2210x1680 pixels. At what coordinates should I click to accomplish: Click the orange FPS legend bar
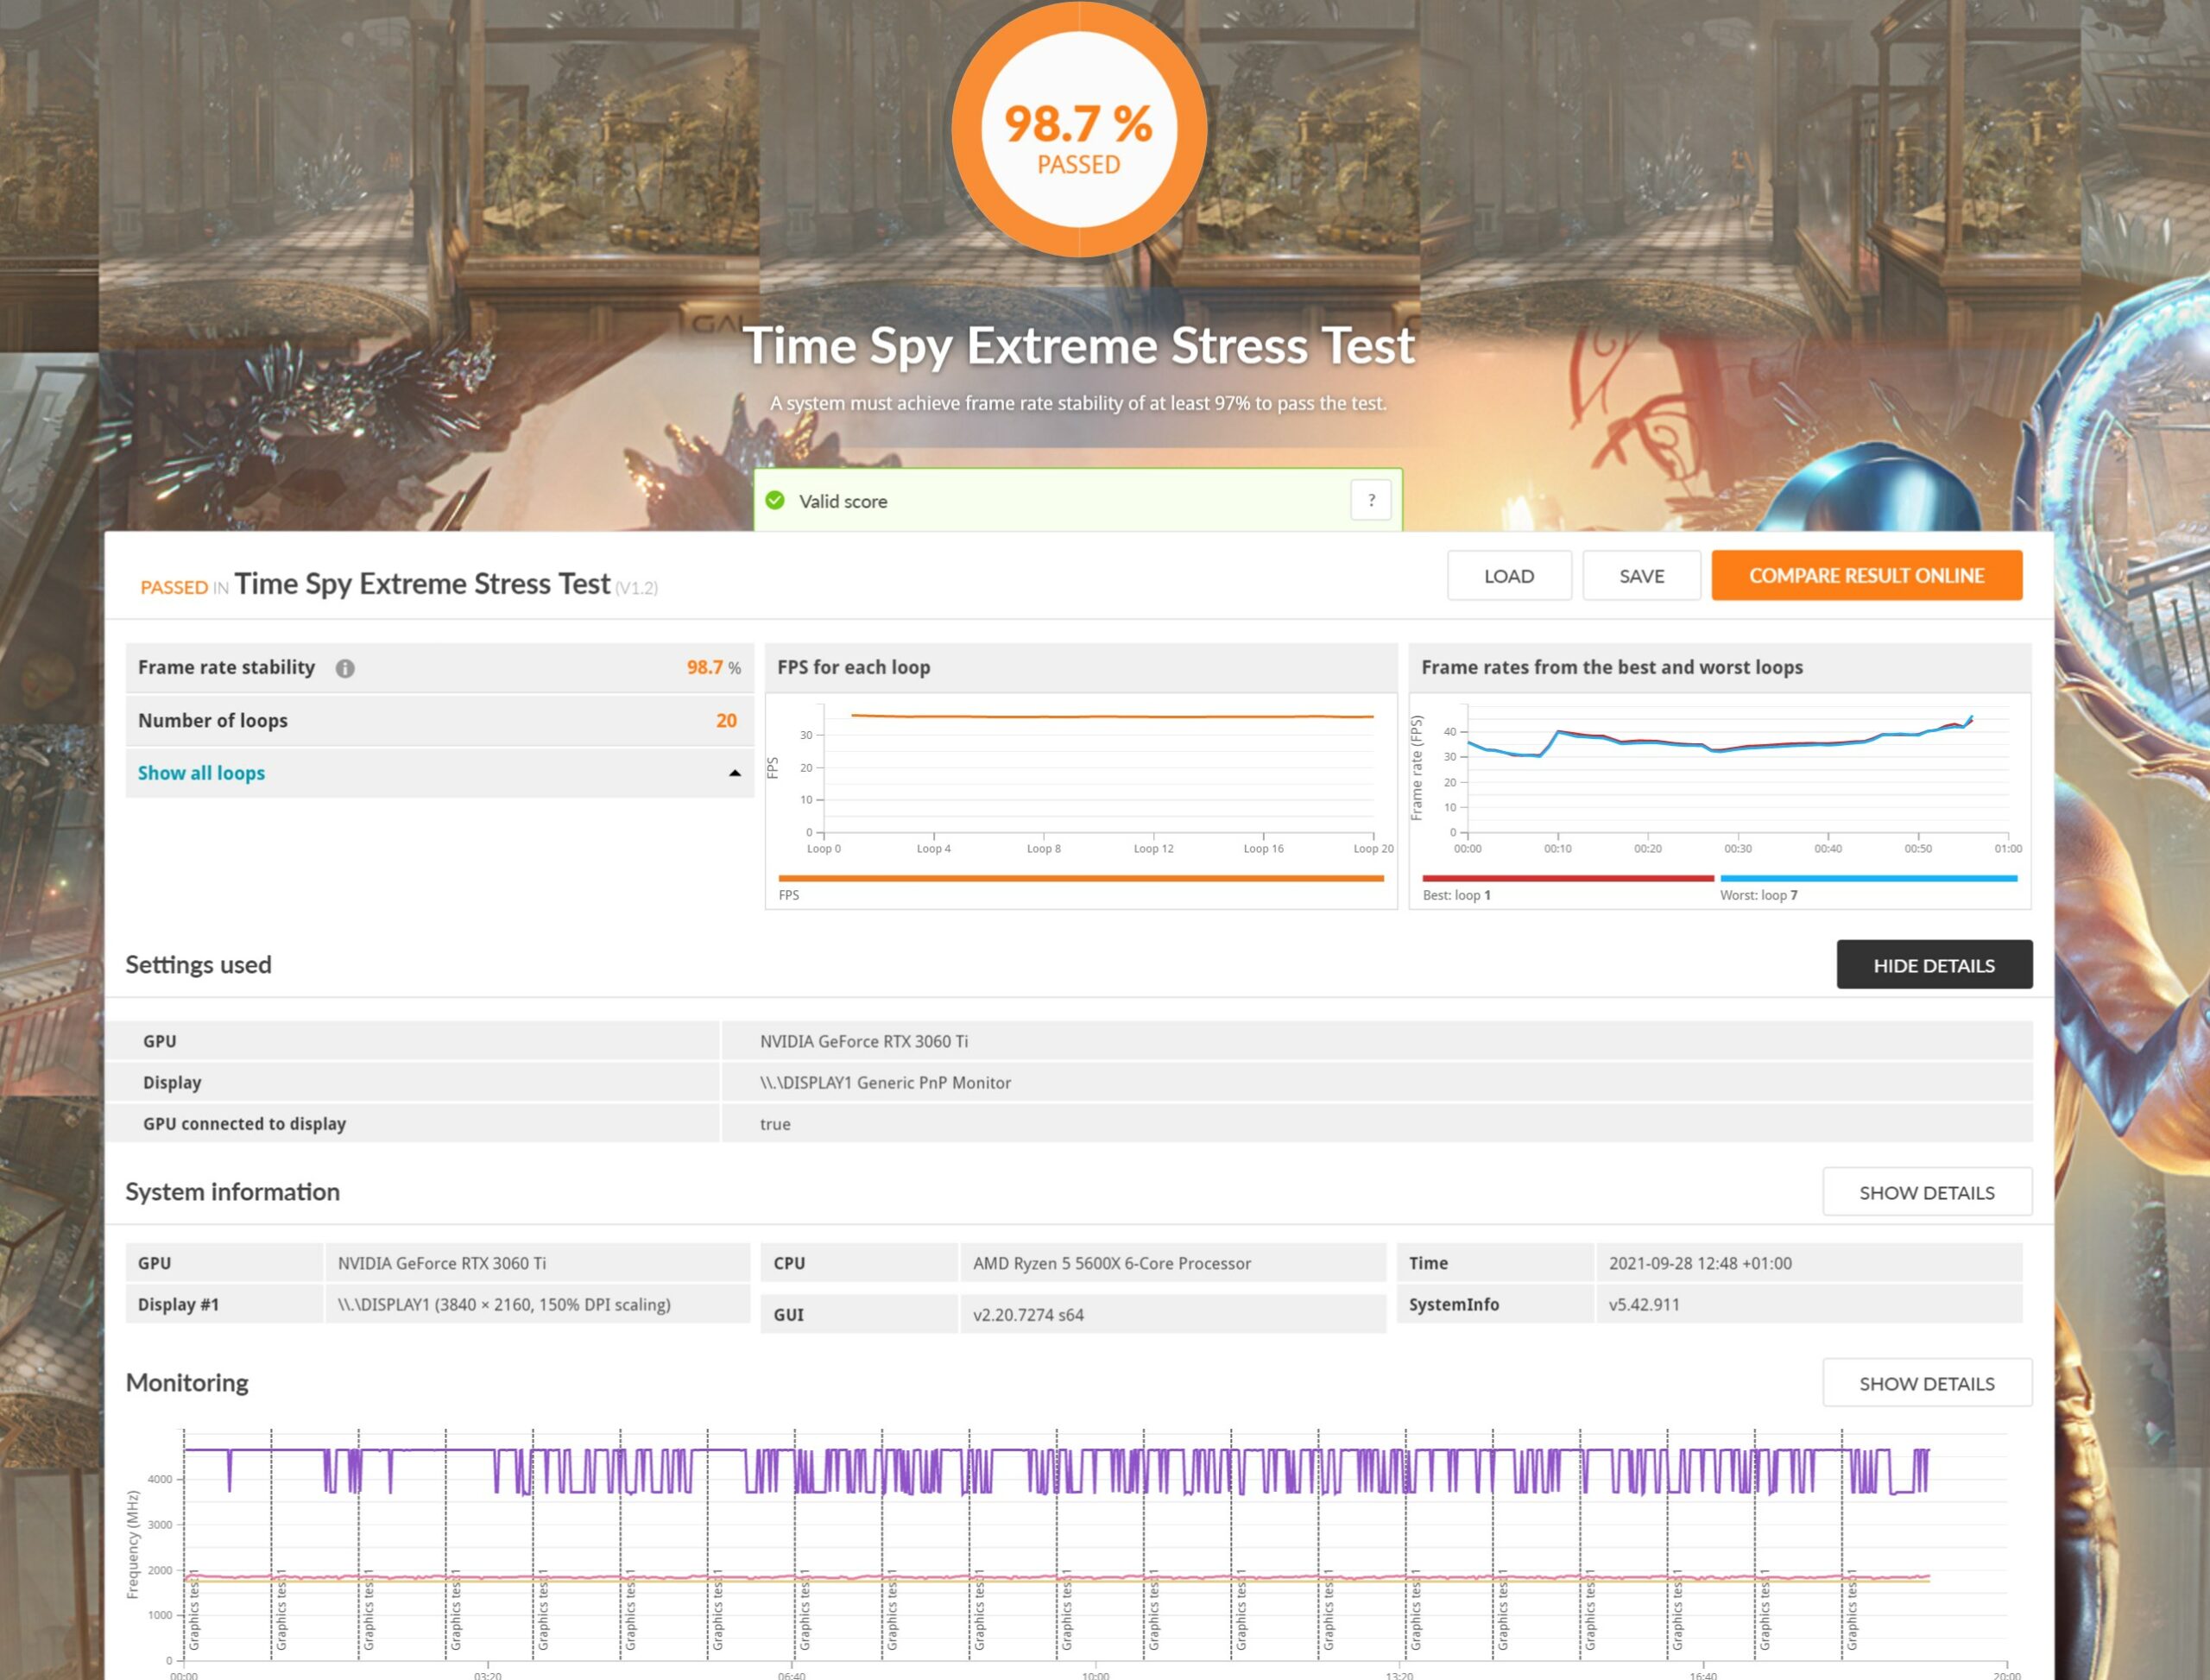(x=1080, y=878)
